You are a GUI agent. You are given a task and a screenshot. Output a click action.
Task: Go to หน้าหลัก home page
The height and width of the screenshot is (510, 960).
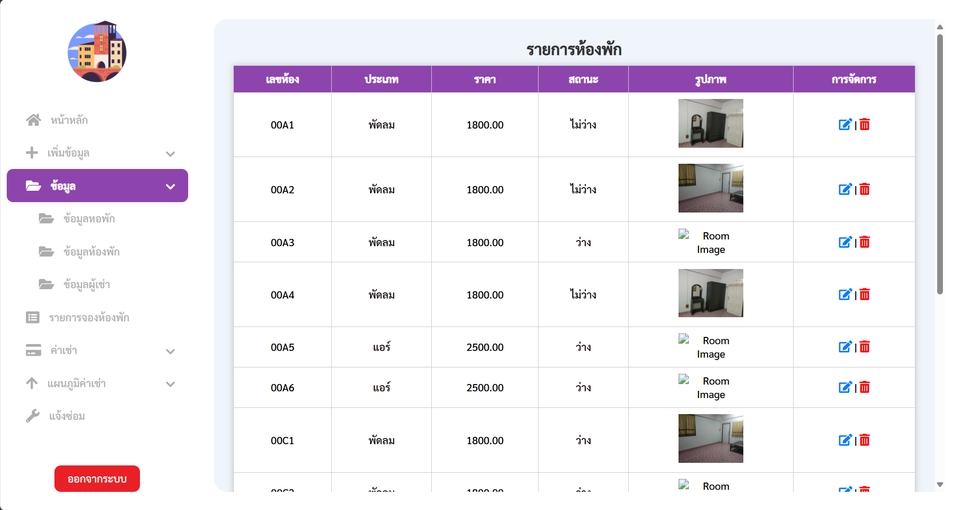[x=97, y=120]
